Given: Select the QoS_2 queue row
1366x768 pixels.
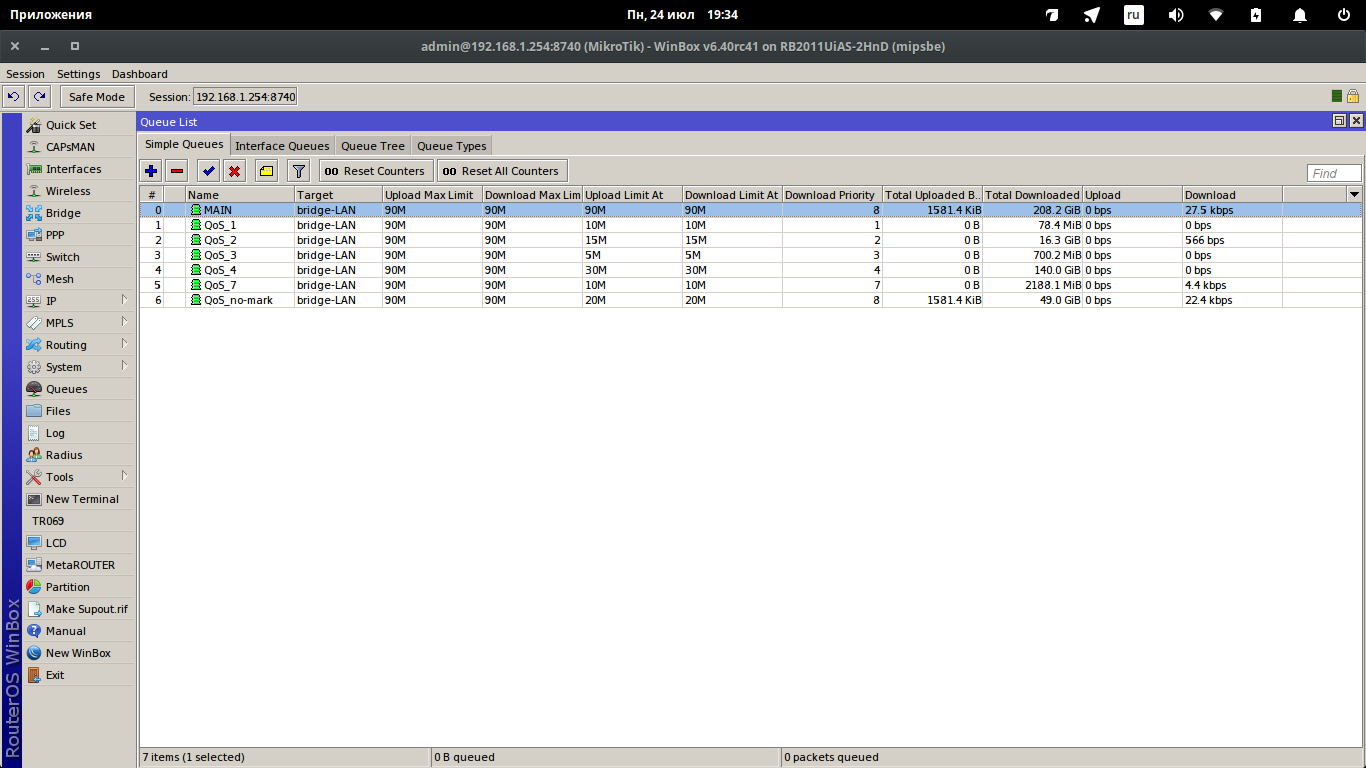Looking at the screenshot, I should click(750, 240).
